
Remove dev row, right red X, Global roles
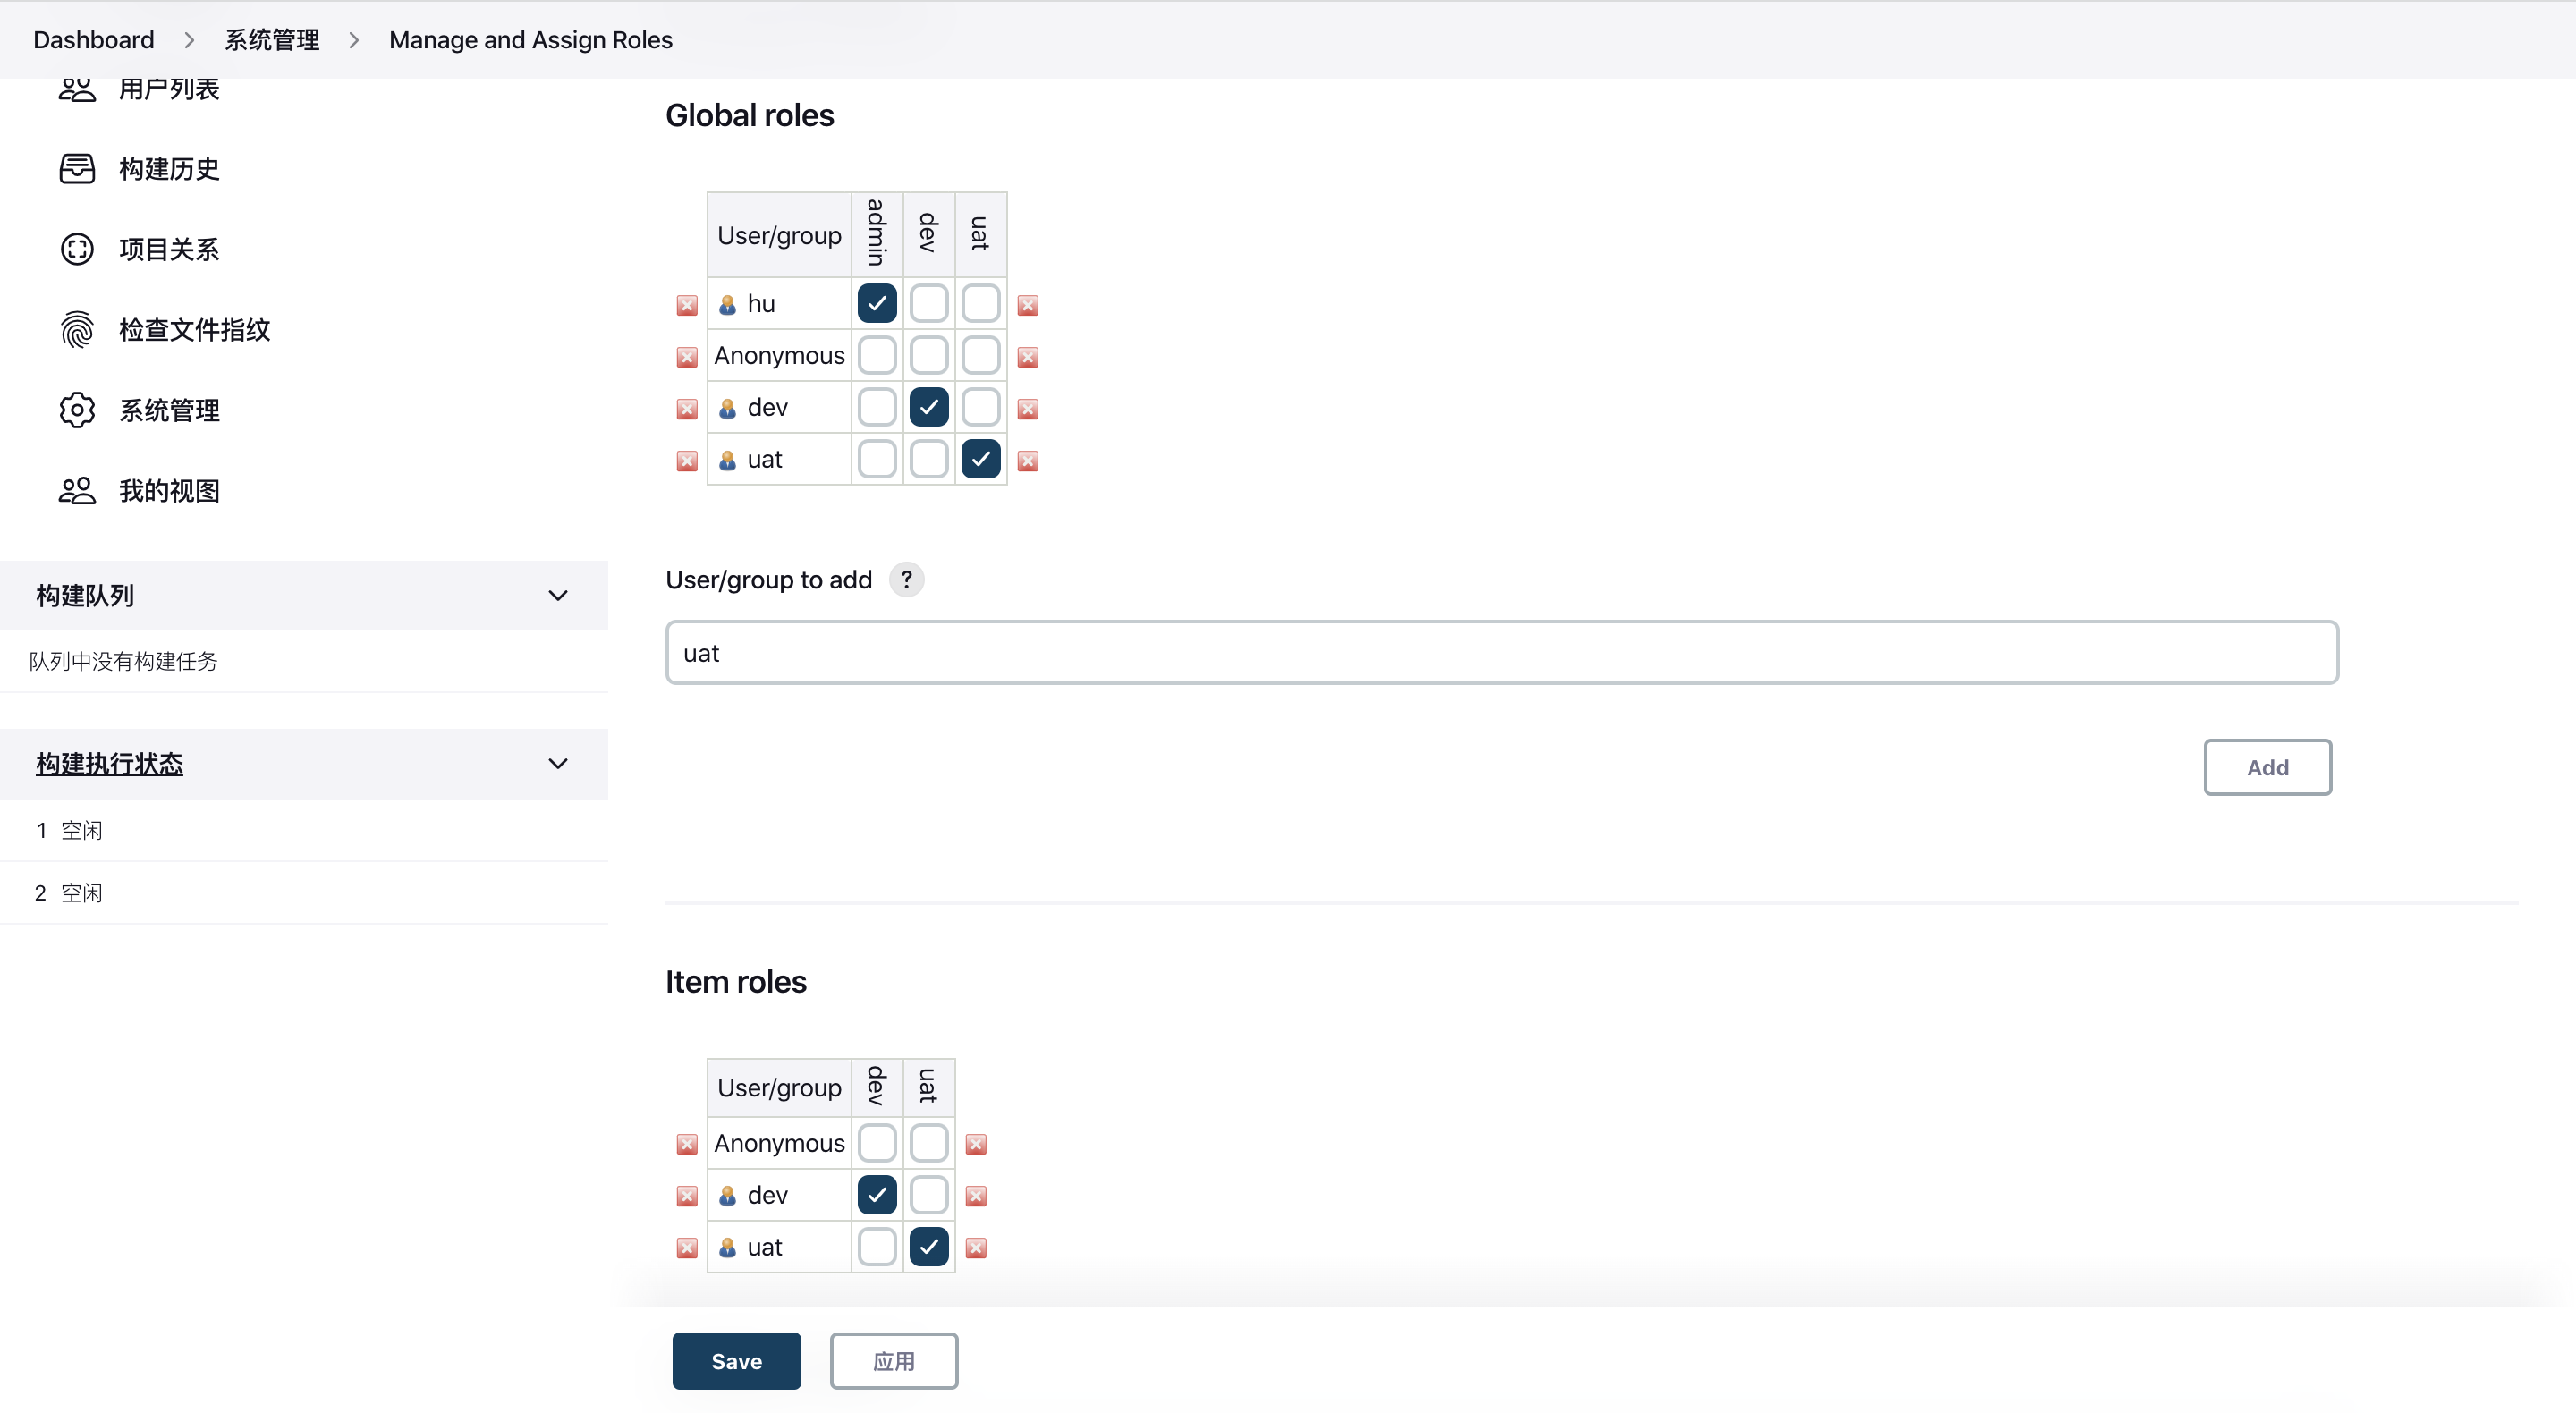point(1028,409)
